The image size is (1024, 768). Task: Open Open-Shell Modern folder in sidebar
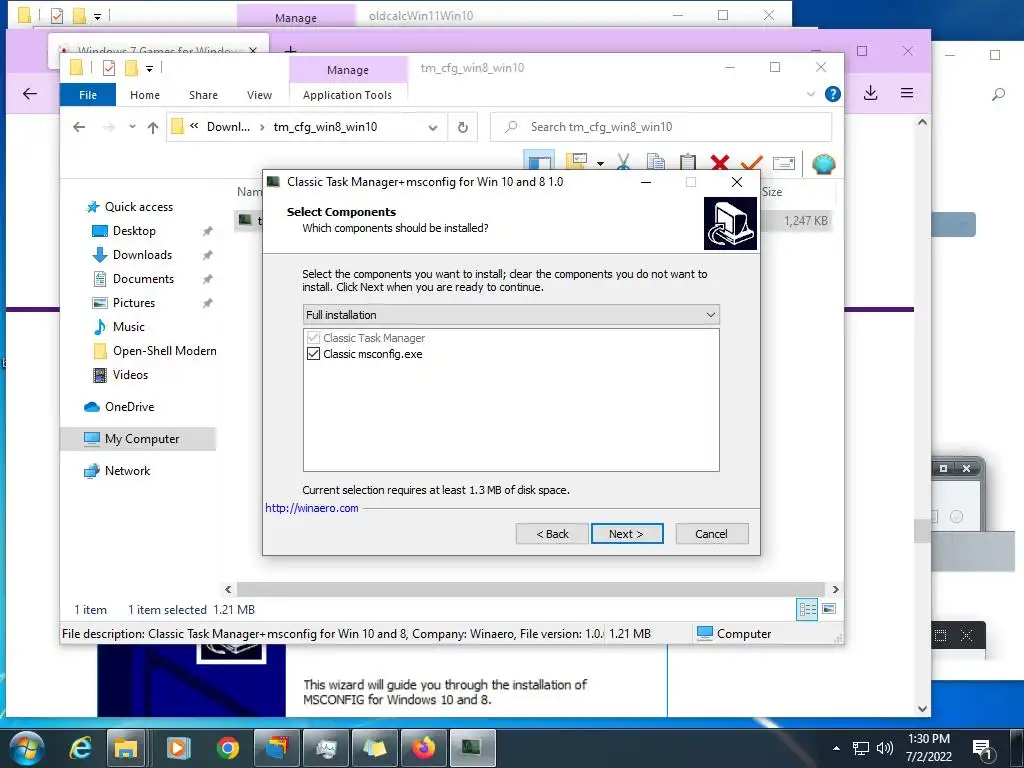pos(165,351)
